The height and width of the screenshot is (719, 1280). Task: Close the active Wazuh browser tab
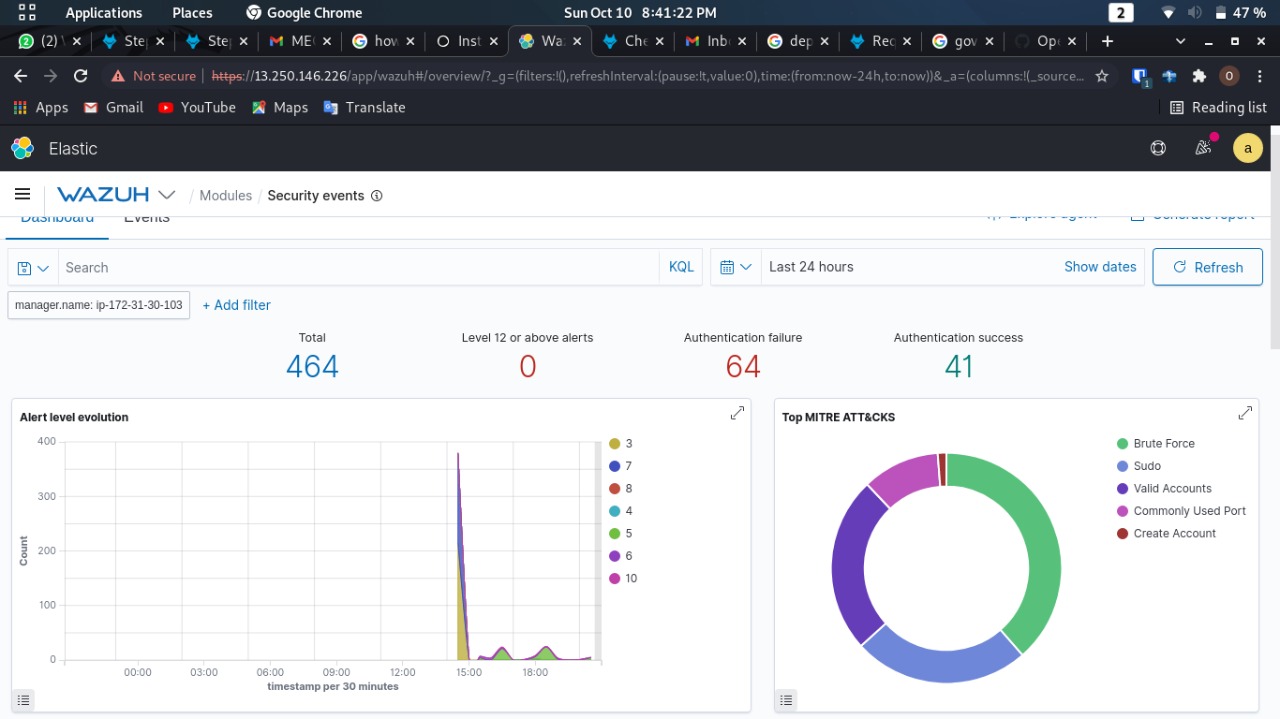tap(576, 41)
